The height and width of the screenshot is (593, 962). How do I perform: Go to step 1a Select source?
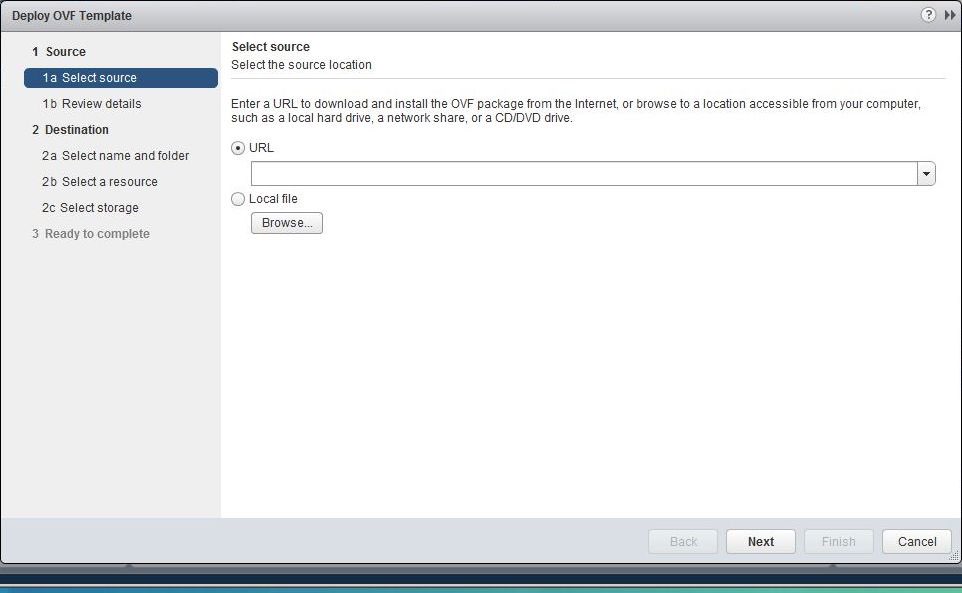[x=121, y=78]
